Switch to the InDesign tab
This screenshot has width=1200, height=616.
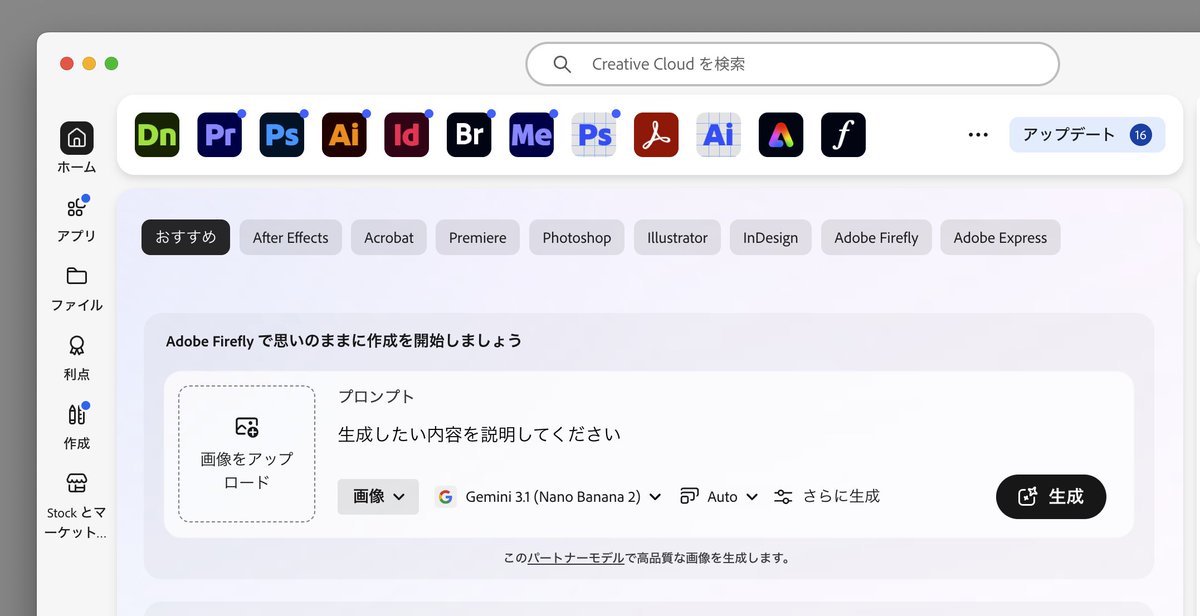(771, 237)
